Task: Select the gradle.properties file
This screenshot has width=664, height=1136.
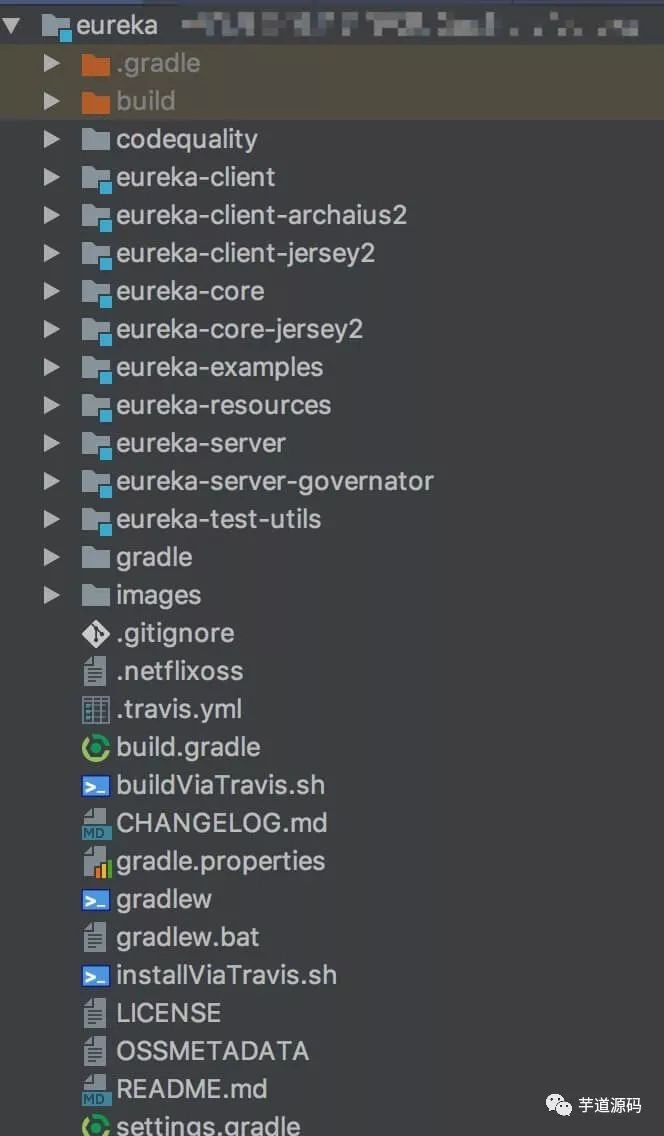Action: (221, 861)
